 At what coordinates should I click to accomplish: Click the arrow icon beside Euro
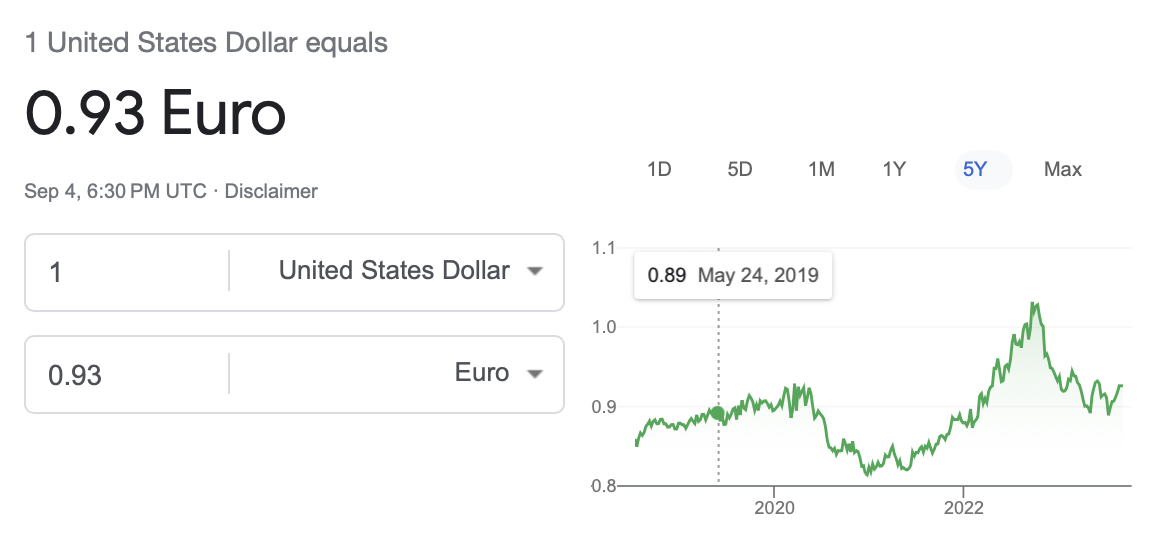pos(535,374)
